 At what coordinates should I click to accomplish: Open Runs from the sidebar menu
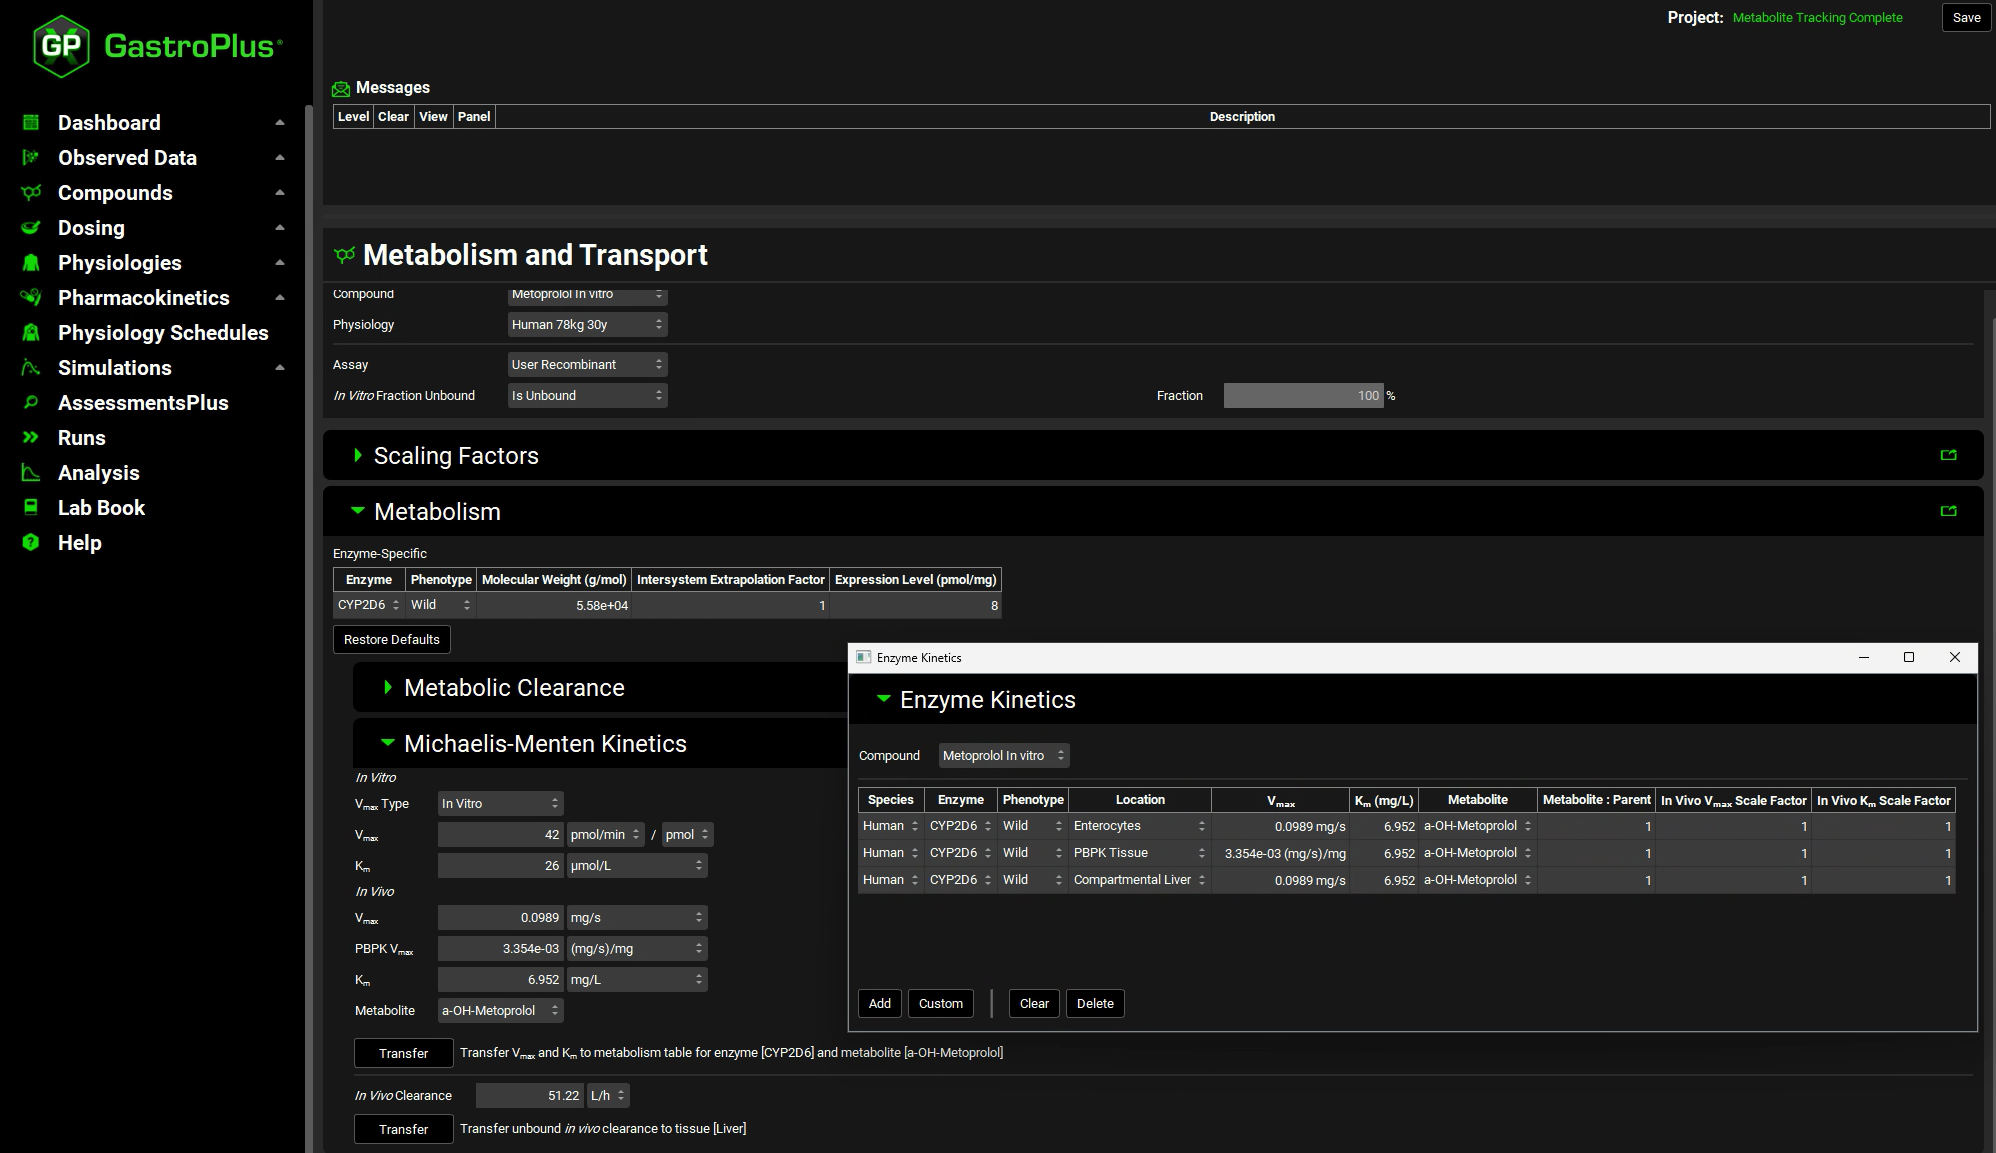click(x=81, y=438)
